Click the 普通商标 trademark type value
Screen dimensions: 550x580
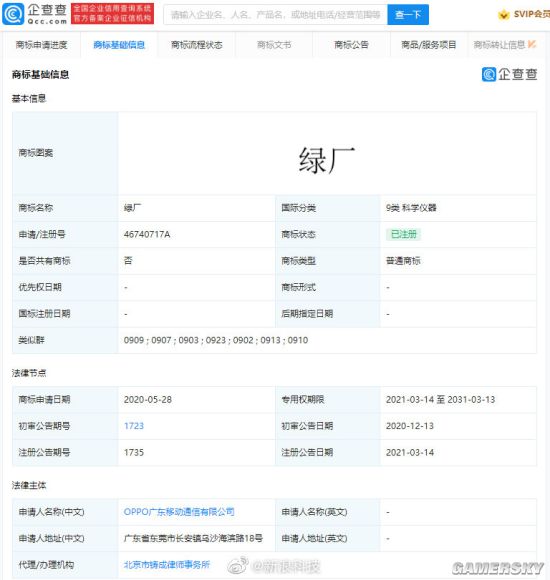403,261
